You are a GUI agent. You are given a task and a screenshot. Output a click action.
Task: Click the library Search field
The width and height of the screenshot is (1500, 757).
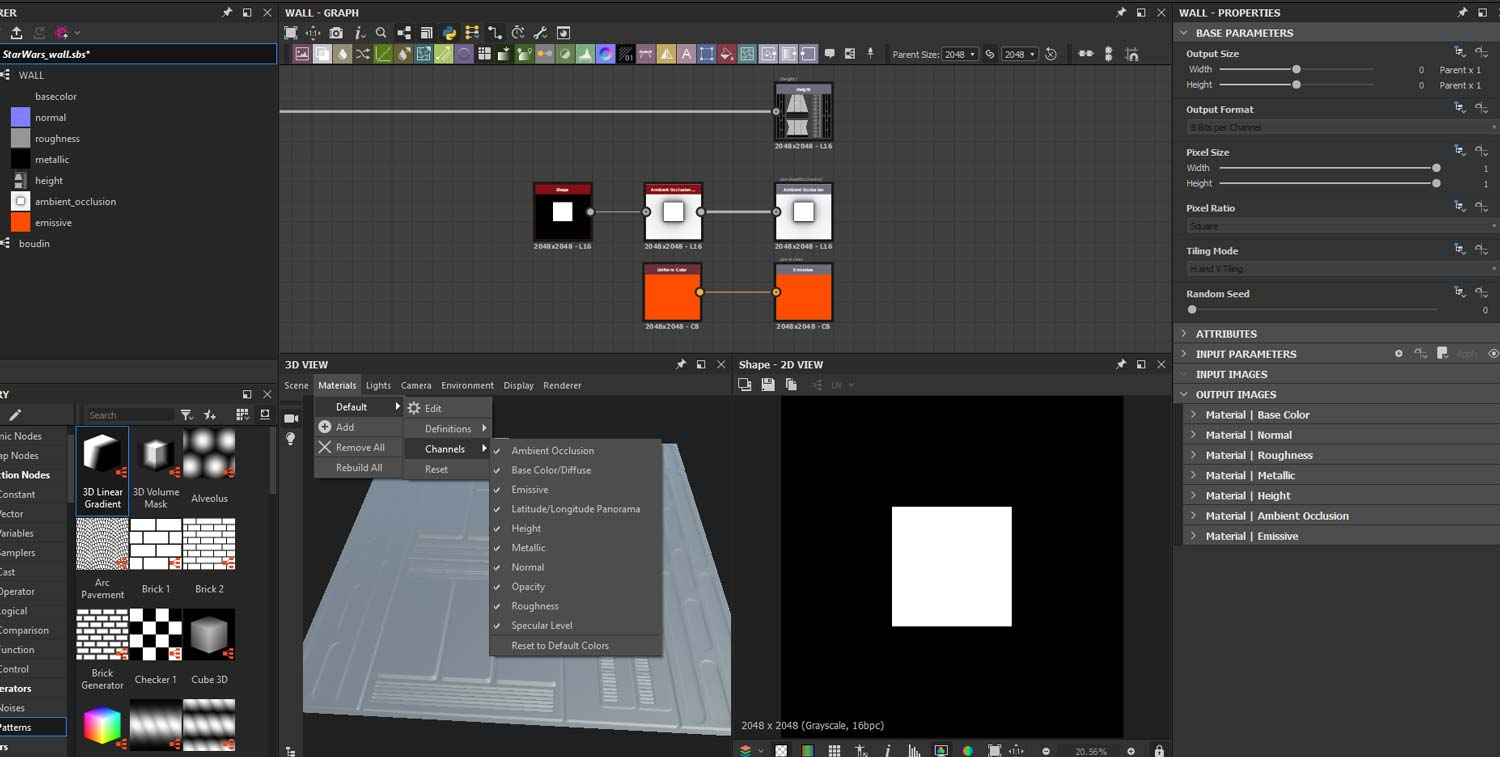[130, 415]
